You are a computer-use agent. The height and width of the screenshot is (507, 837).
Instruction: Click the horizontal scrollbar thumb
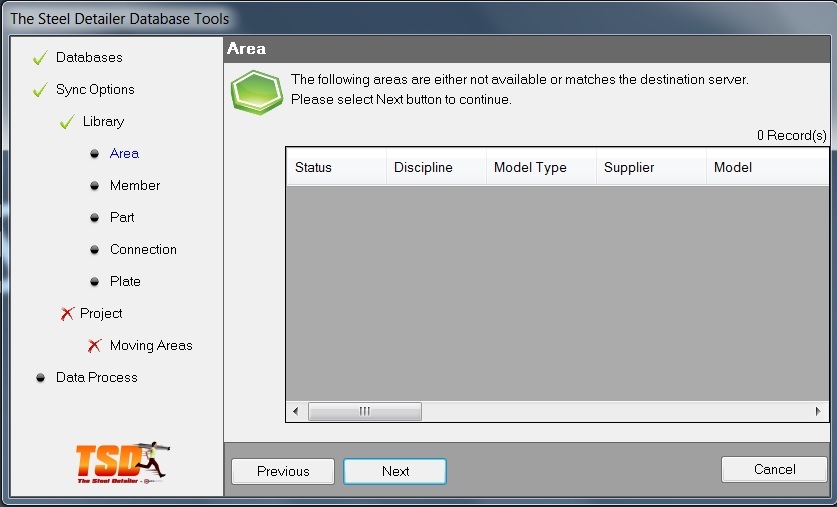(x=365, y=411)
